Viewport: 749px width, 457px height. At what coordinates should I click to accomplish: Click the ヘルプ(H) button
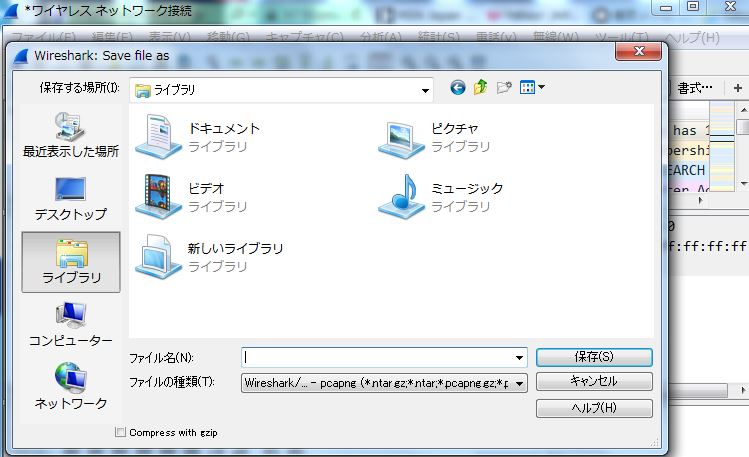click(594, 408)
